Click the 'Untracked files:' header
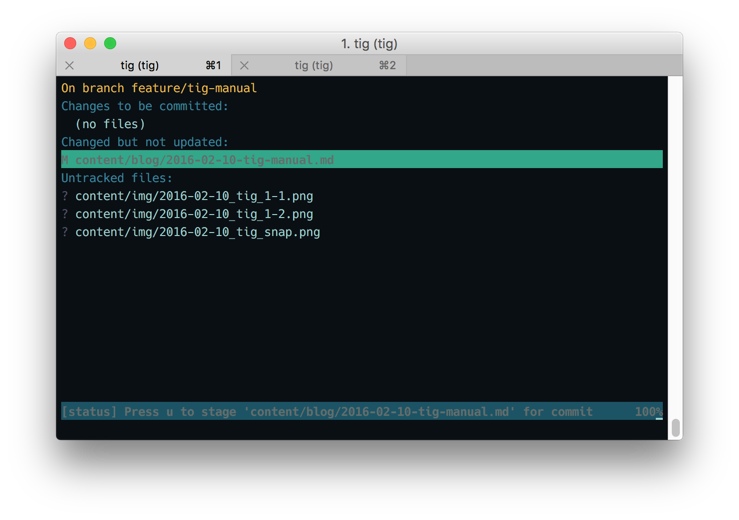The width and height of the screenshot is (739, 520). coord(117,178)
